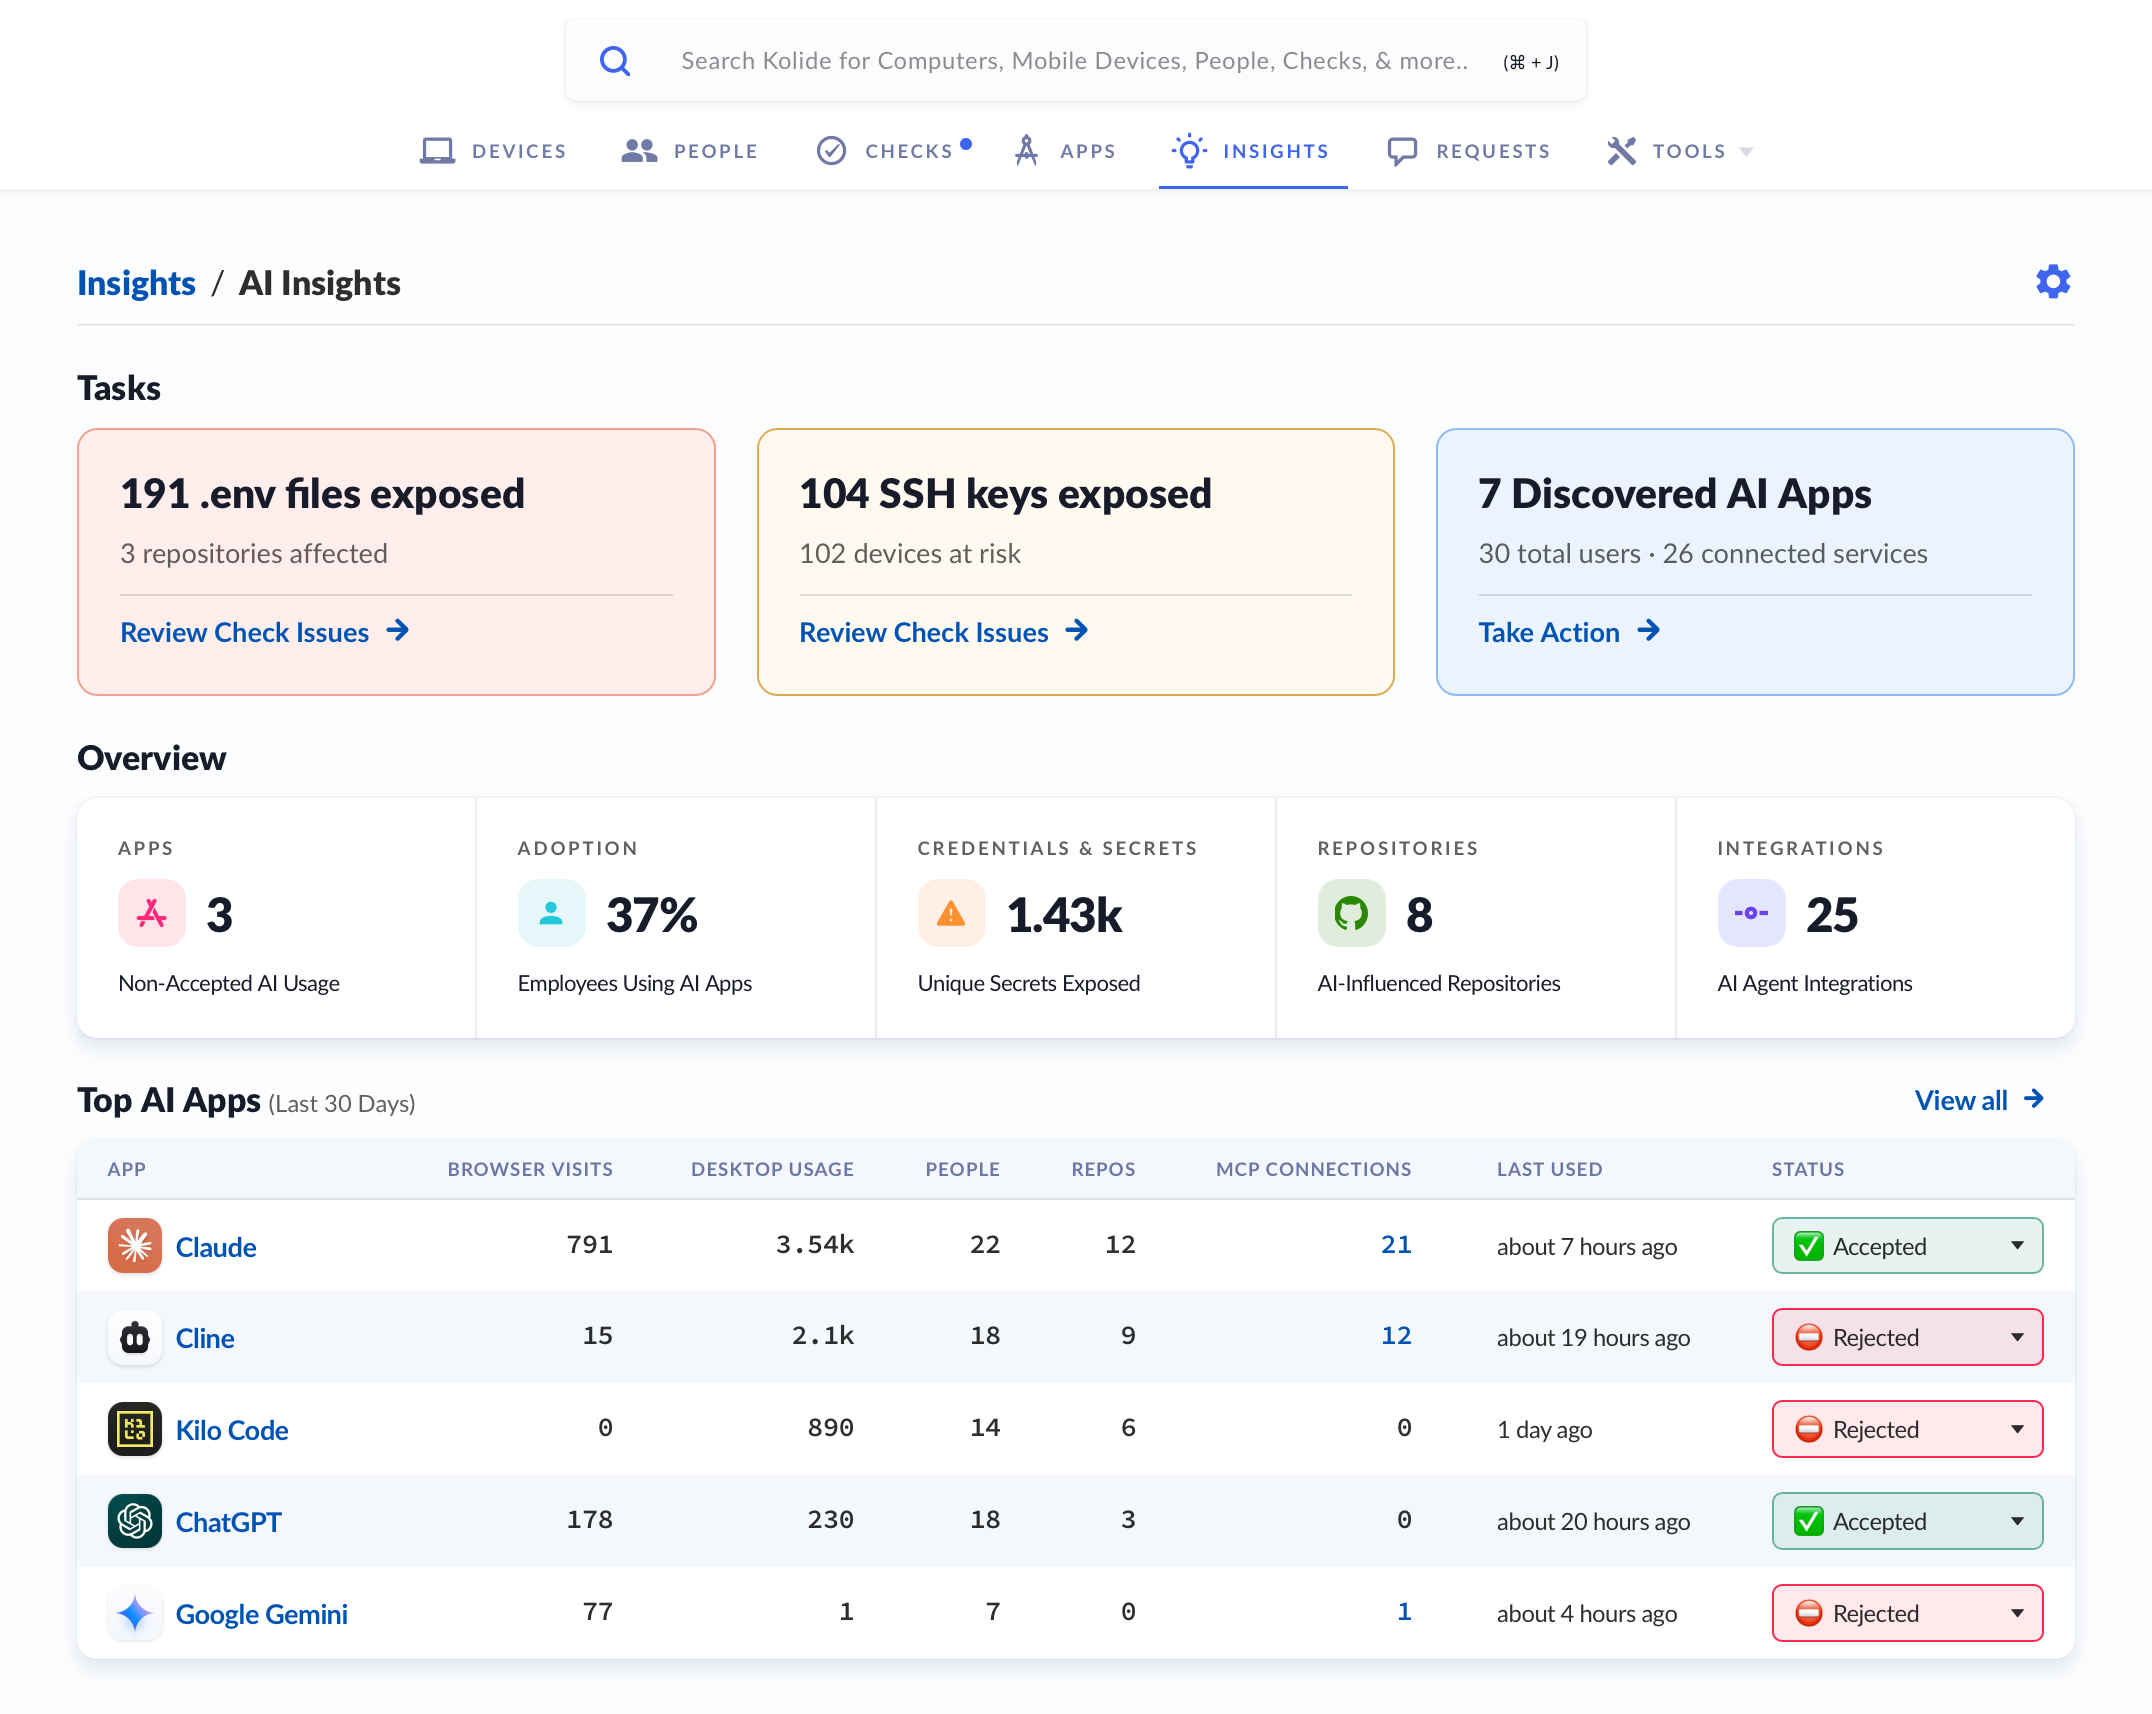Click the ChatGPT logo icon
The height and width of the screenshot is (1714, 2152).
pos(135,1521)
